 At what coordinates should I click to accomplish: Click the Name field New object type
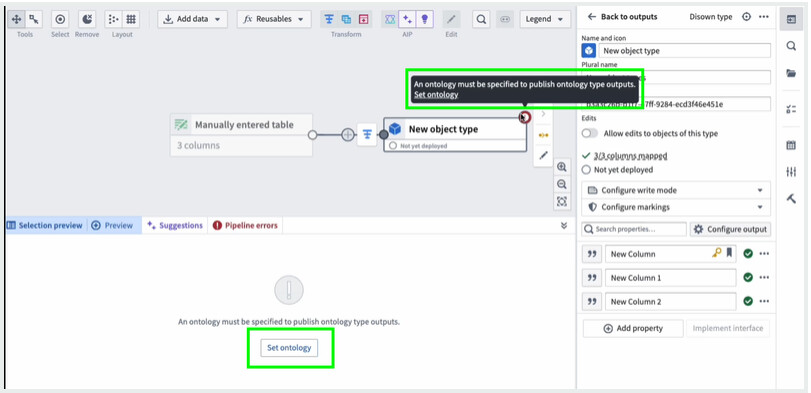pos(684,51)
